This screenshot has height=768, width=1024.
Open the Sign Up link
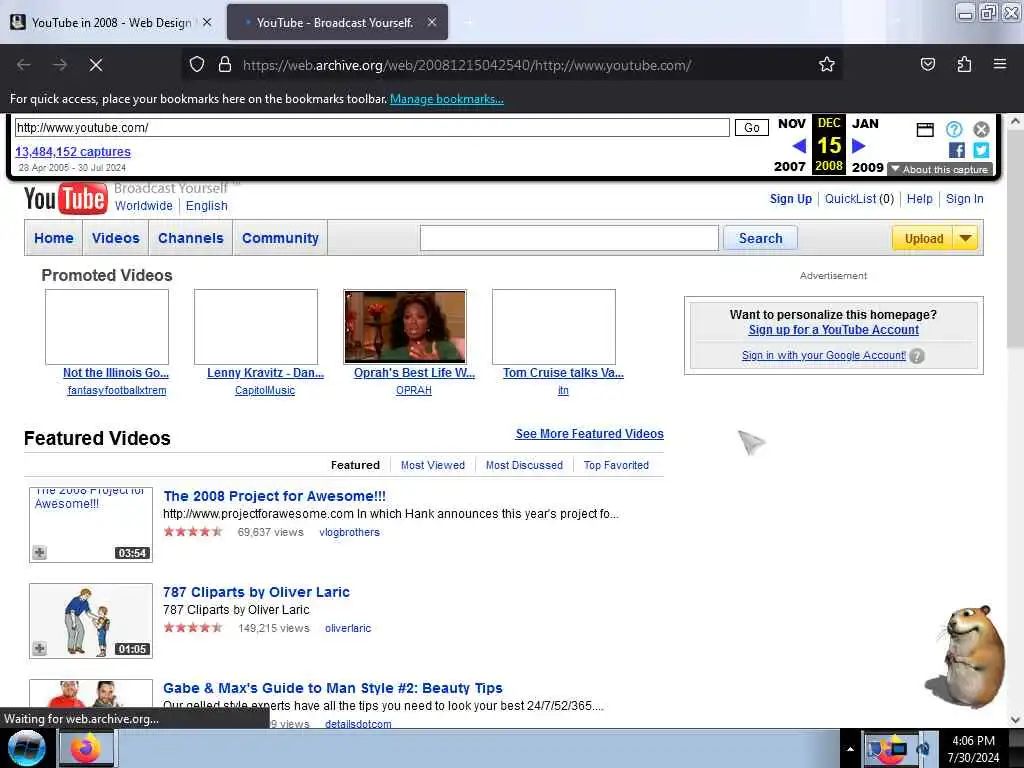pos(790,199)
